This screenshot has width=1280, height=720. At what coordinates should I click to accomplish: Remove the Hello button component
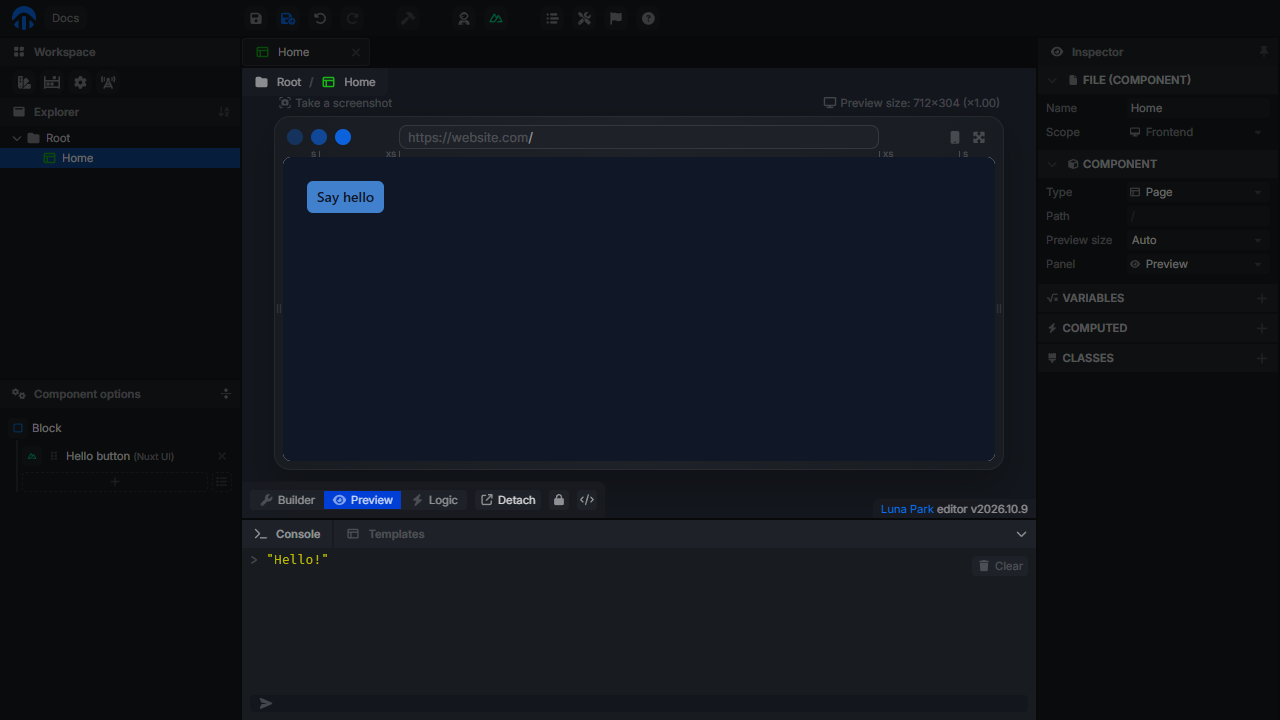pyautogui.click(x=222, y=456)
